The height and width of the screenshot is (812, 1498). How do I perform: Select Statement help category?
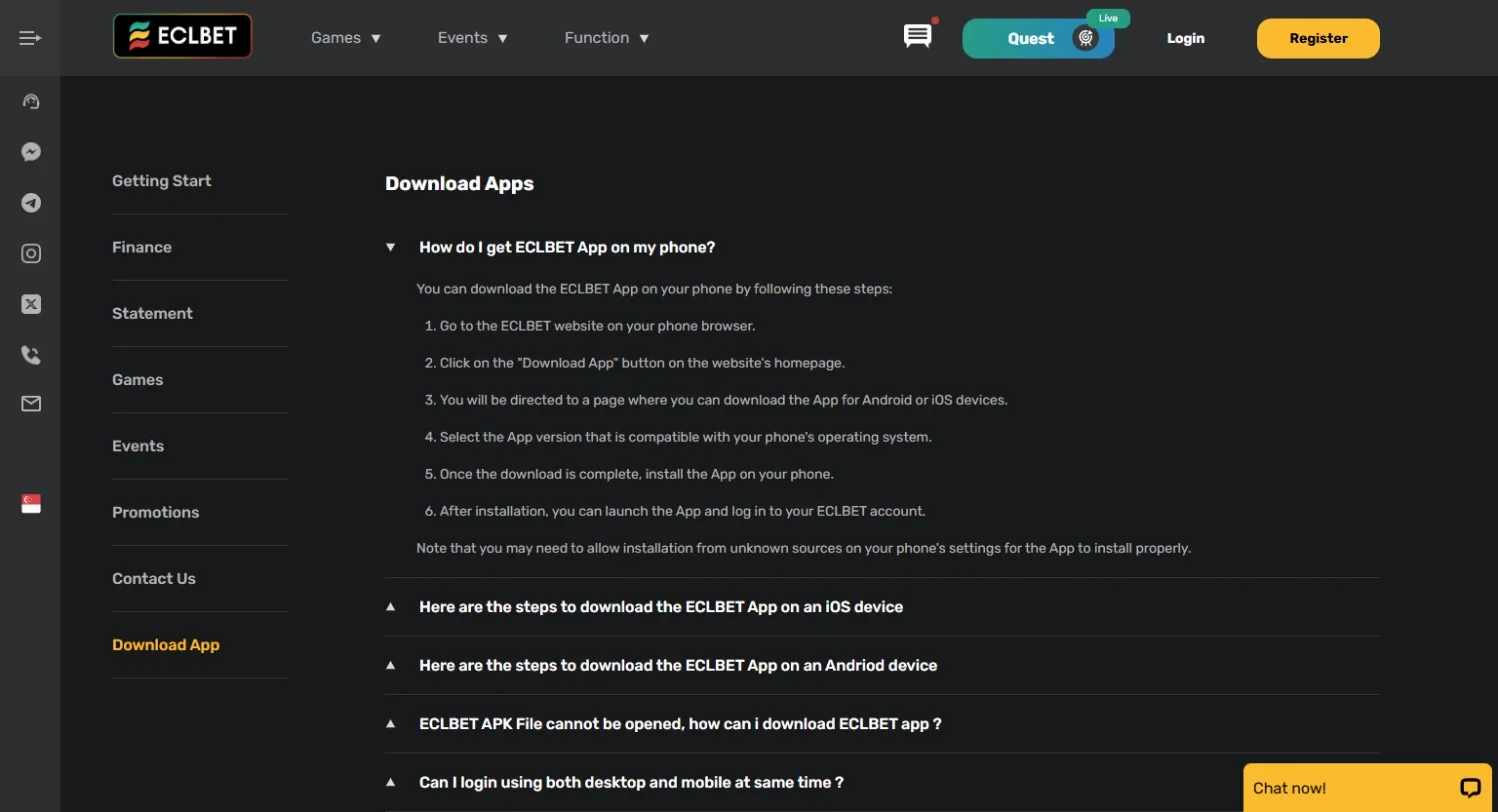(x=152, y=313)
